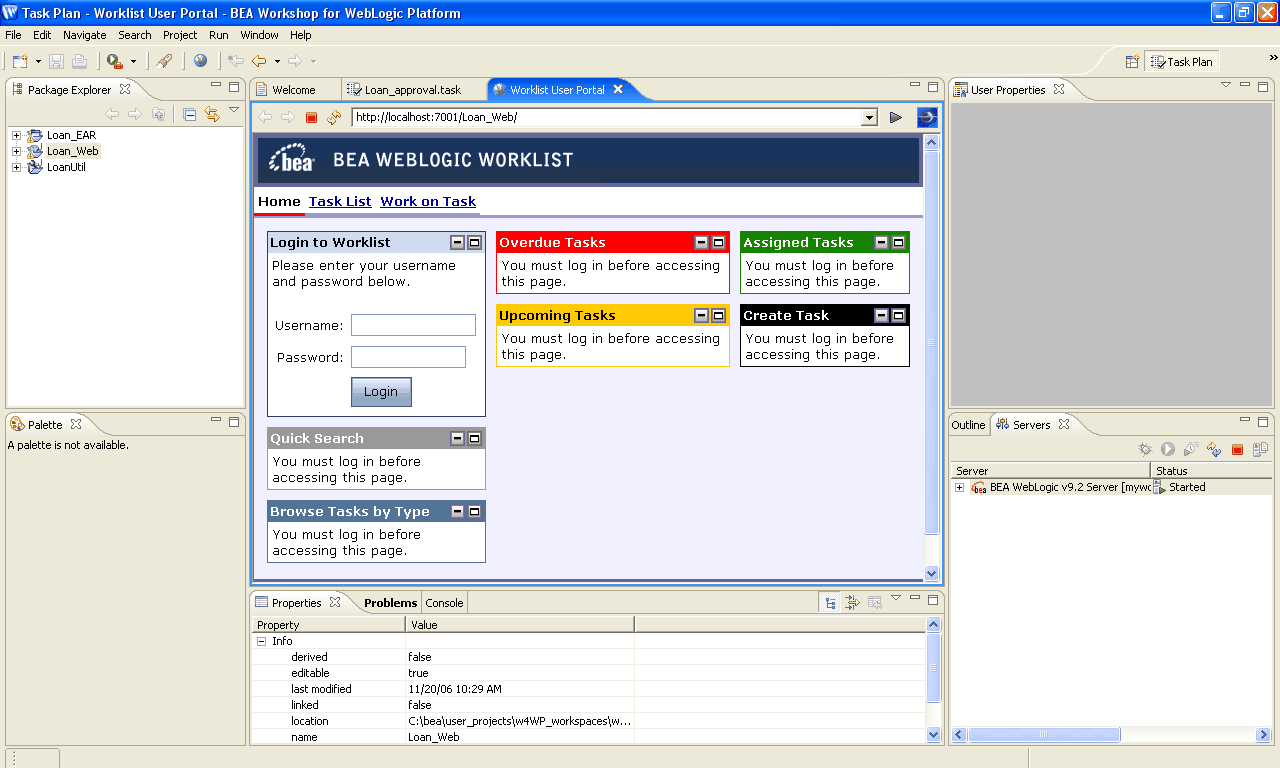Click the brush-shaped icon in main toolbar
1280x768 pixels.
pyautogui.click(x=165, y=61)
